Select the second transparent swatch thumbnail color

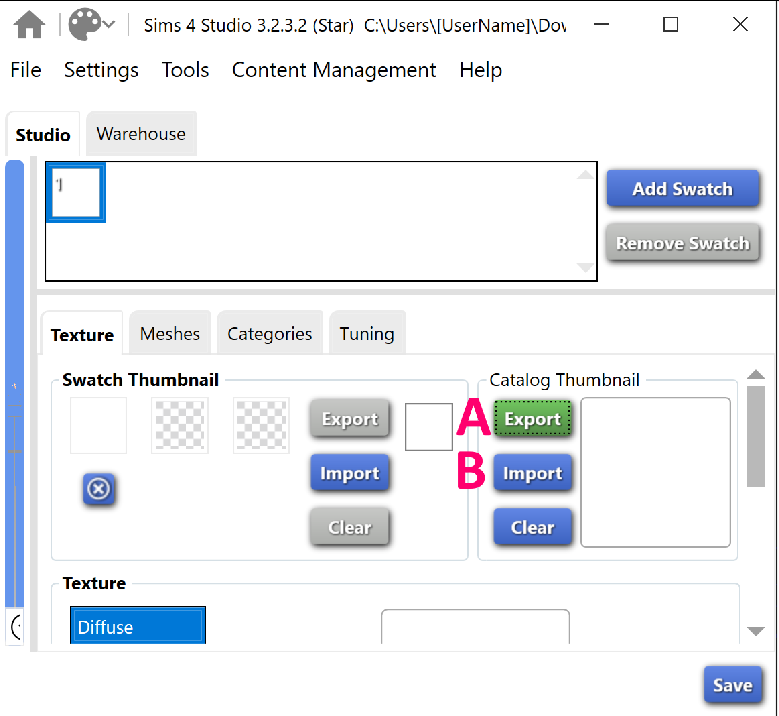coord(180,425)
